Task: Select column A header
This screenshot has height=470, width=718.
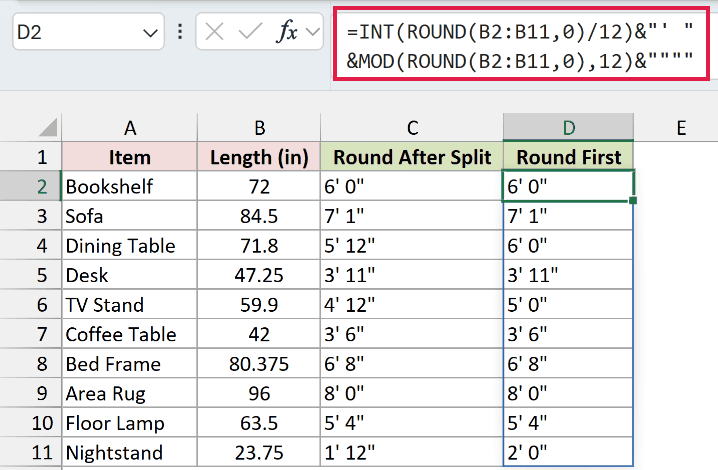Action: (x=130, y=127)
